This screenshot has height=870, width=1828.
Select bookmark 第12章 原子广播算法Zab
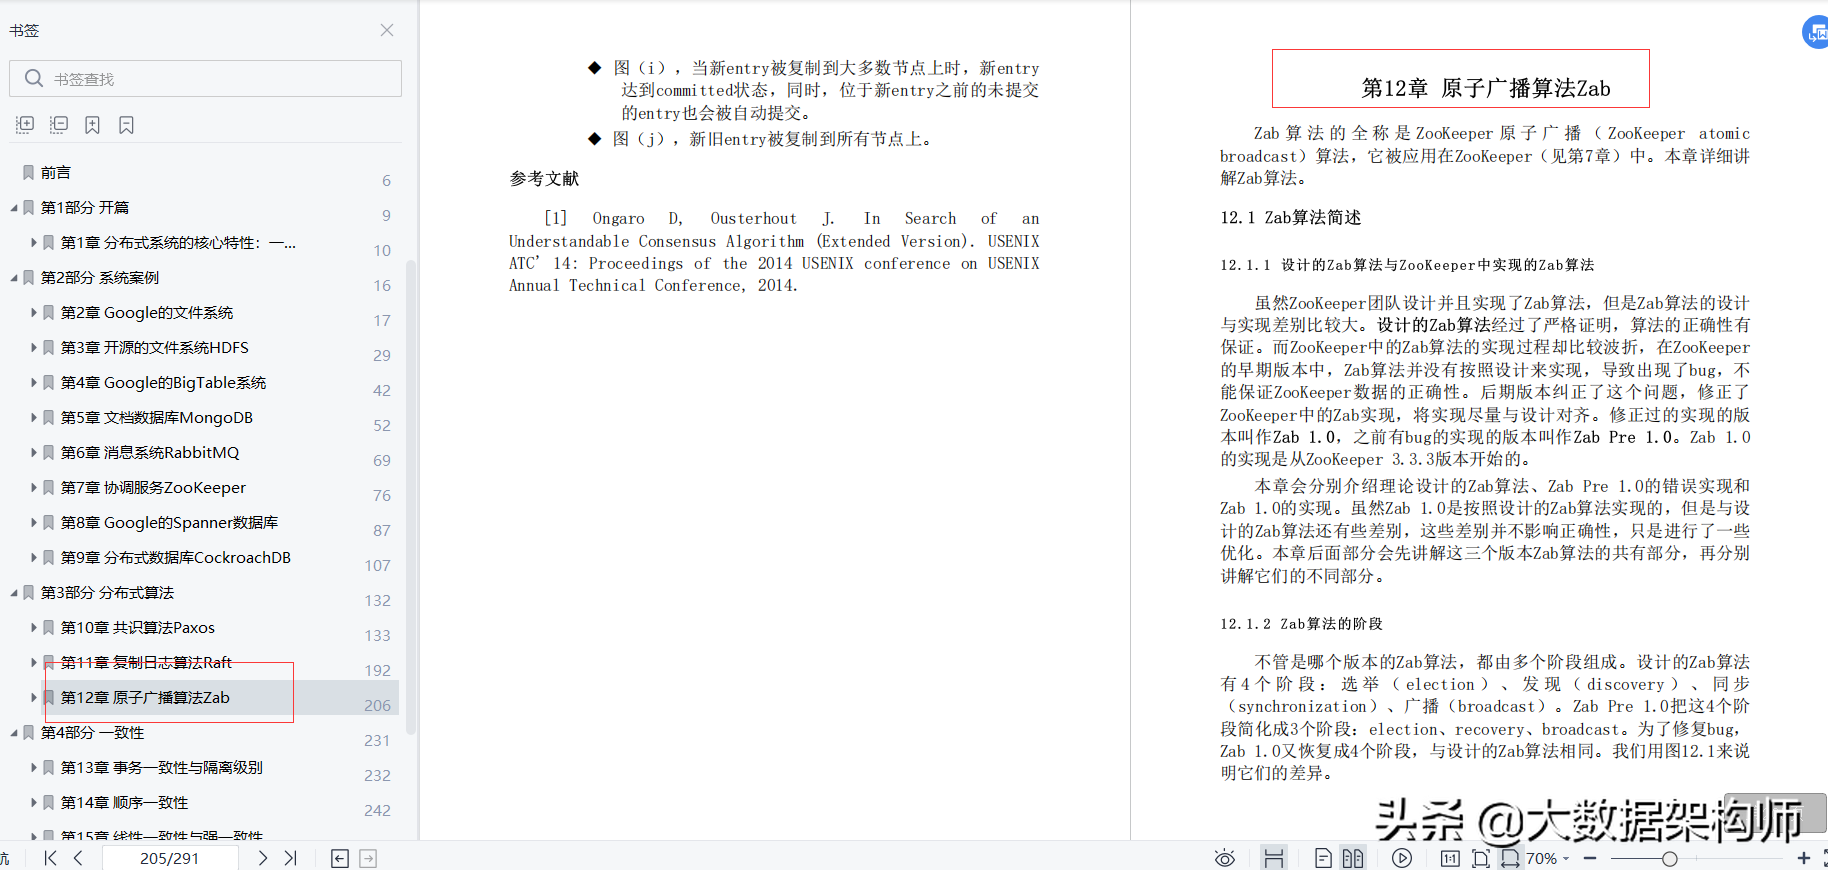click(145, 698)
